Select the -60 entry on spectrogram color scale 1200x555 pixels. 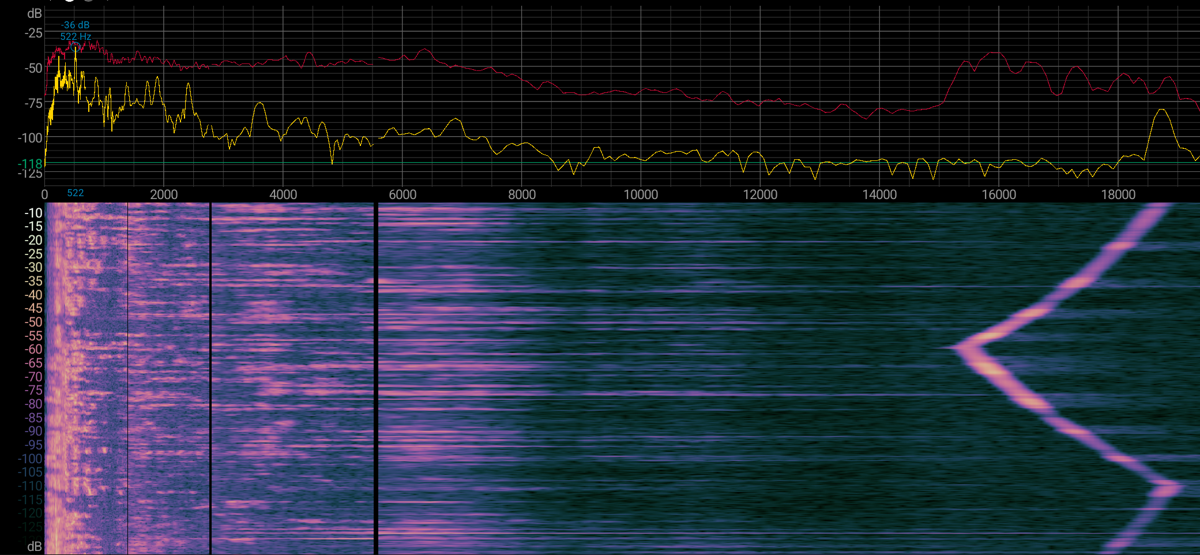33,350
